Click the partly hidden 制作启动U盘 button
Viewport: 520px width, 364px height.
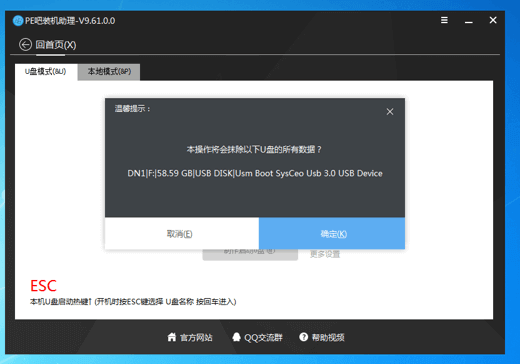click(250, 255)
